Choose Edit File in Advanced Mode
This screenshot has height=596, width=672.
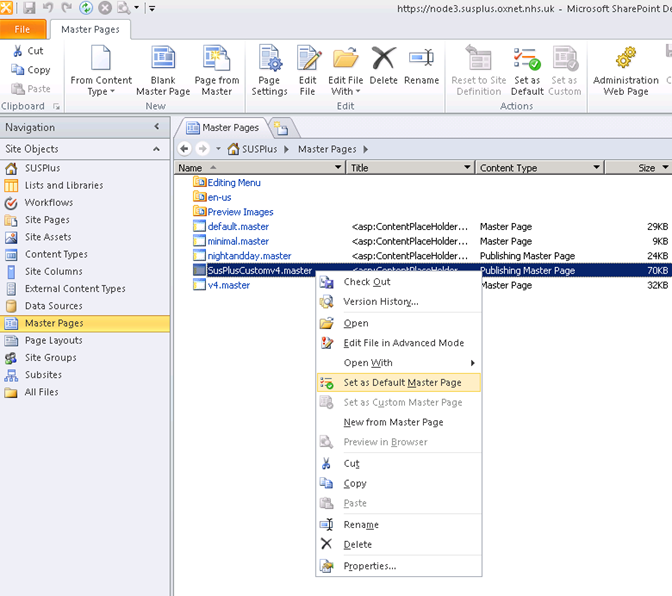pyautogui.click(x=399, y=343)
